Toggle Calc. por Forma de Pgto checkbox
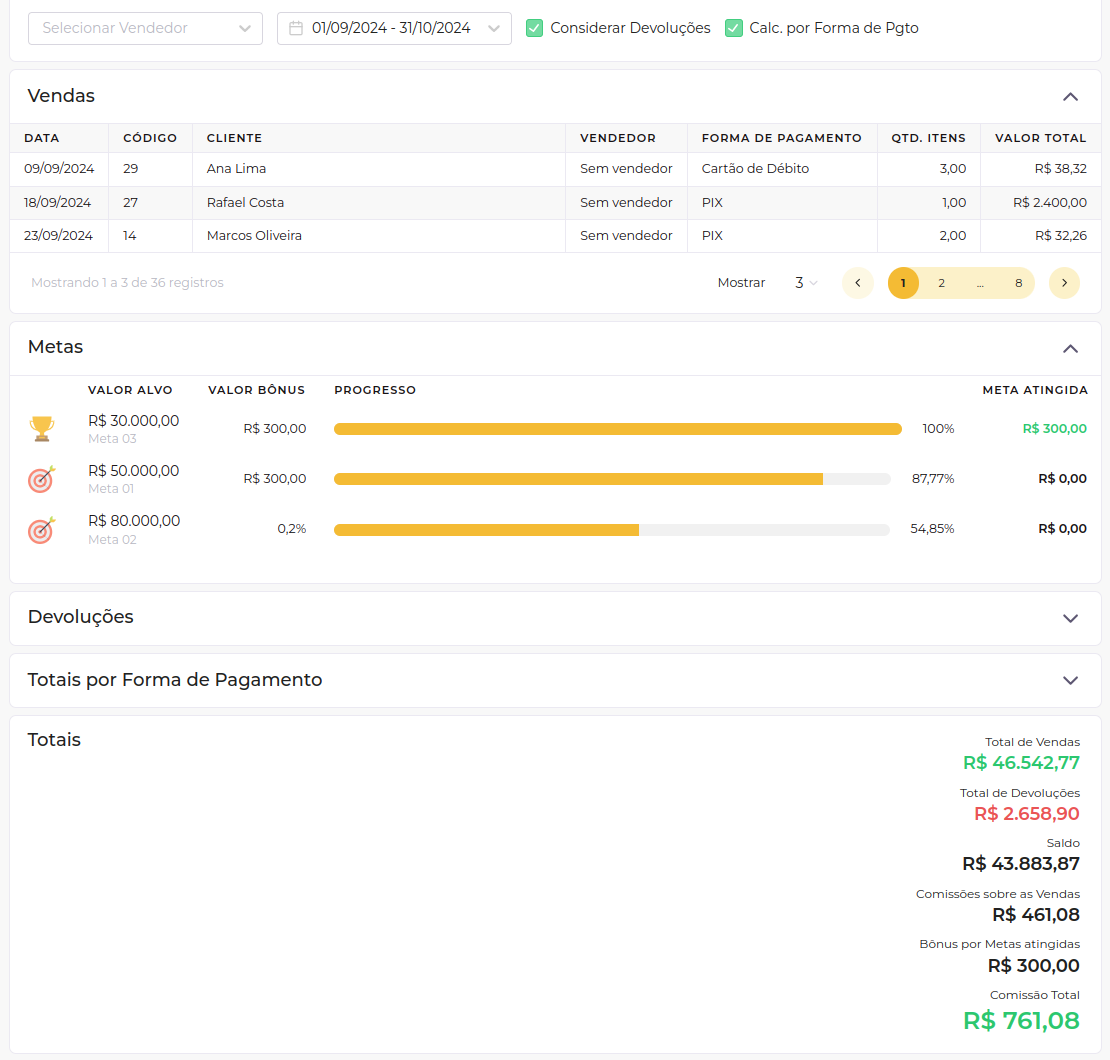The width and height of the screenshot is (1110, 1060). (734, 28)
